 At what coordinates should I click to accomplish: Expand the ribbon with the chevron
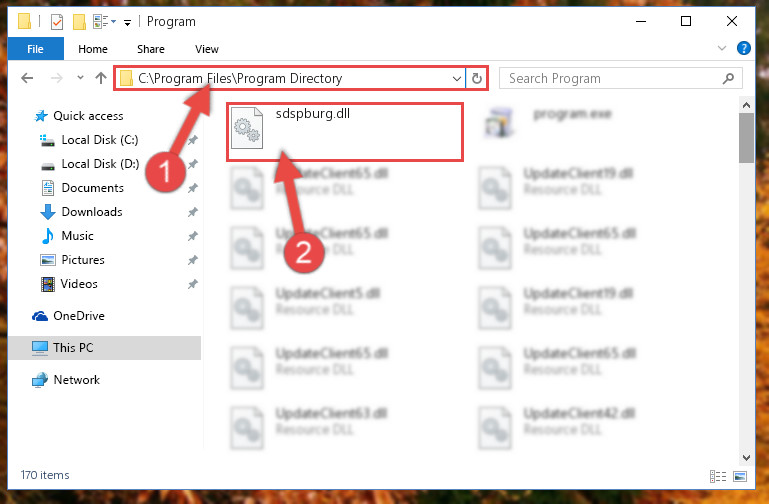tap(722, 48)
